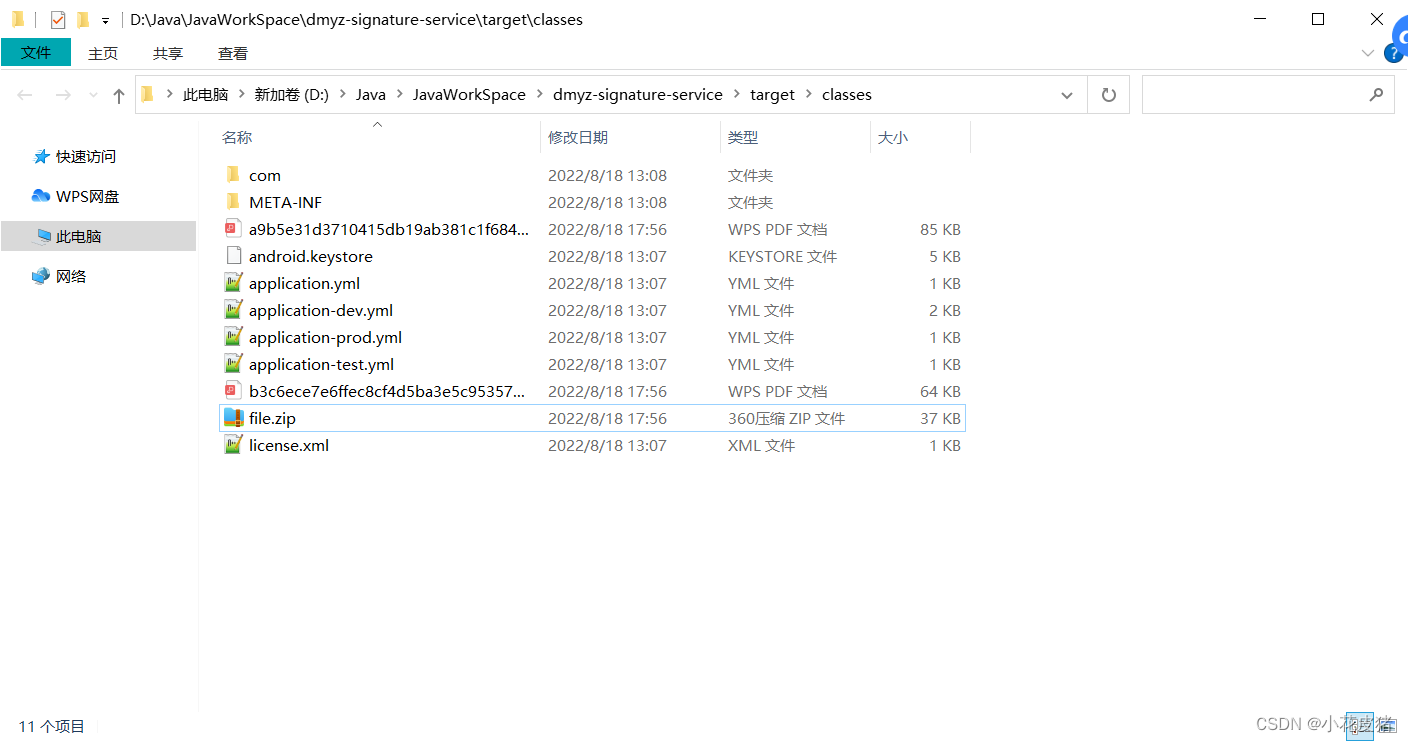
Task: Click the KEYSTORE 文件 type cell
Action: 783,256
